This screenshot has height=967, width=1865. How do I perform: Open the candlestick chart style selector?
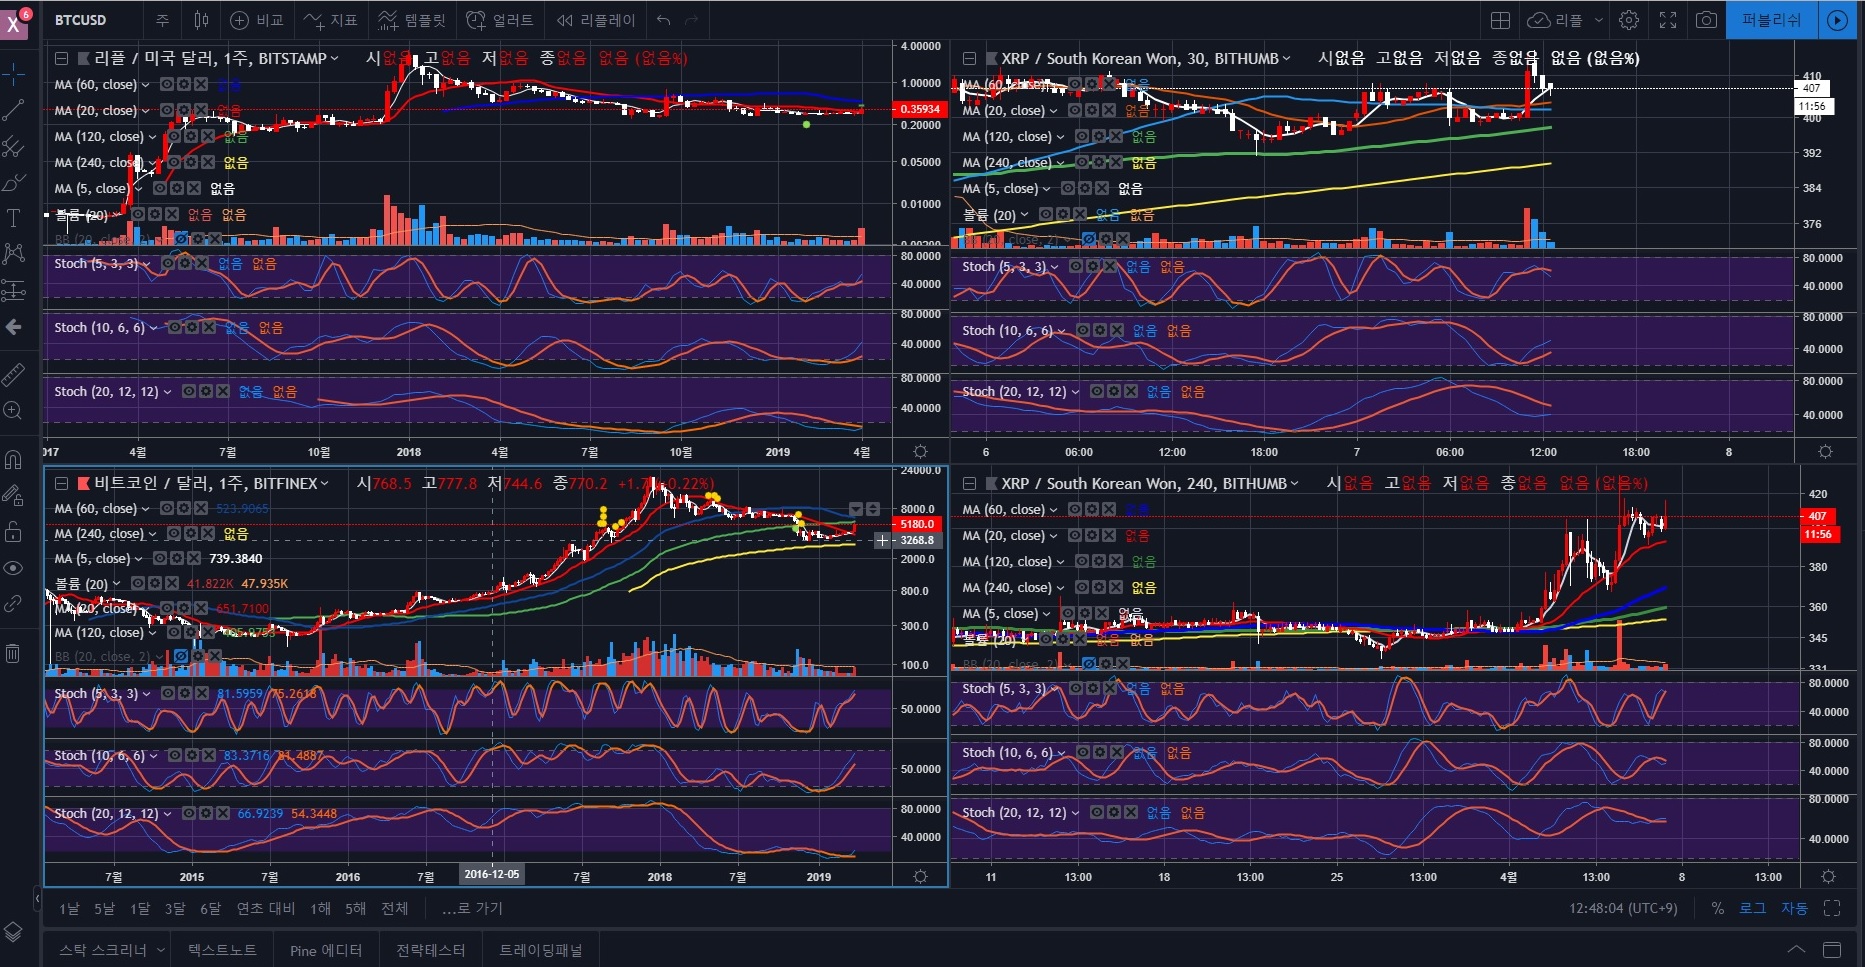click(x=201, y=20)
